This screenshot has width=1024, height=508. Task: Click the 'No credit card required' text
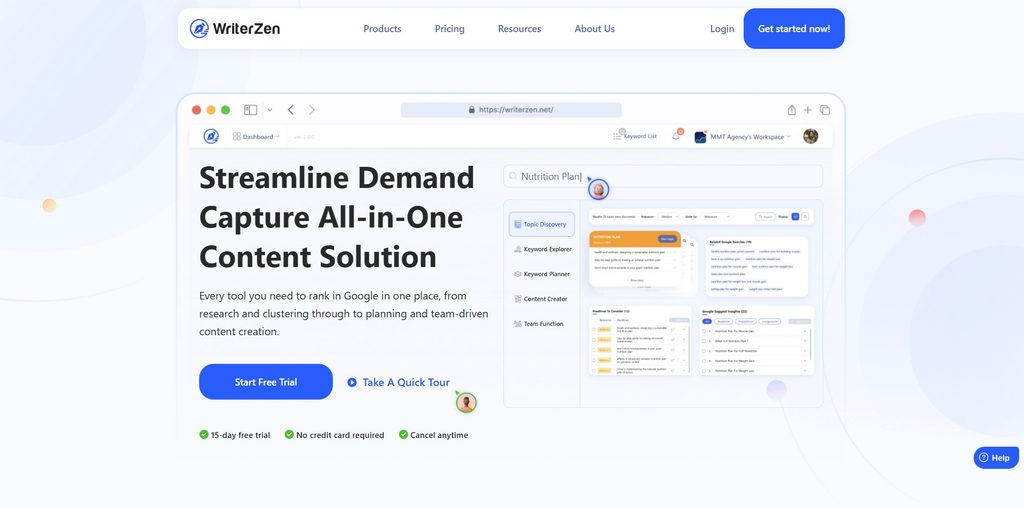(340, 435)
